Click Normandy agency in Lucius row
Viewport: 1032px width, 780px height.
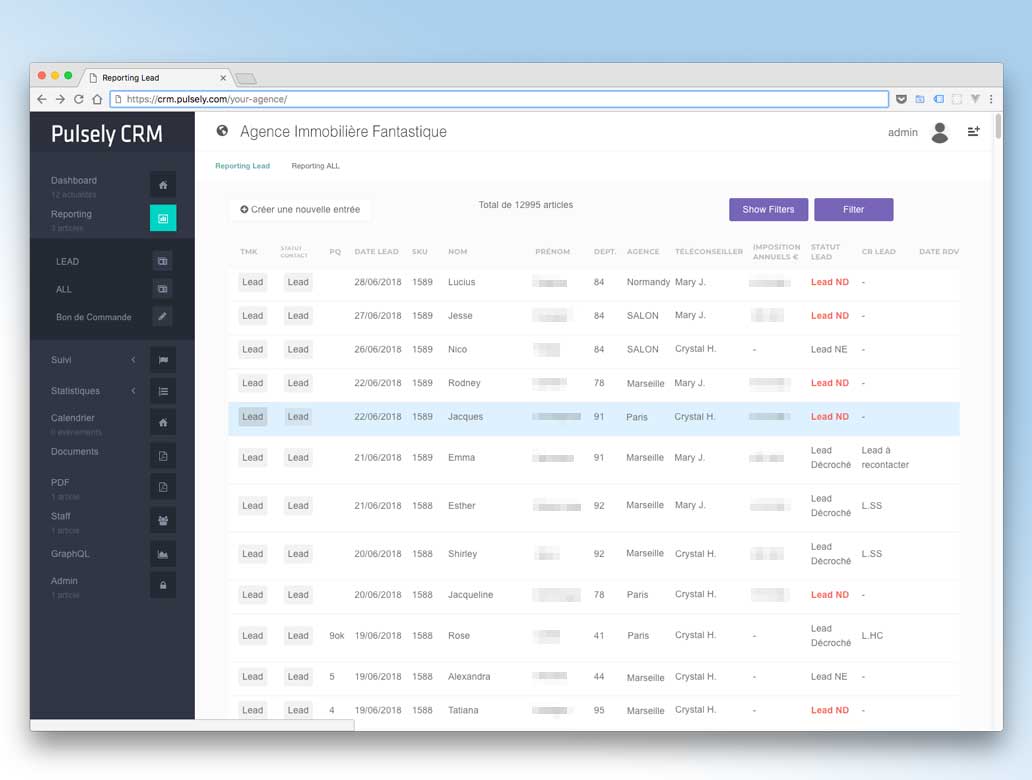pos(648,282)
